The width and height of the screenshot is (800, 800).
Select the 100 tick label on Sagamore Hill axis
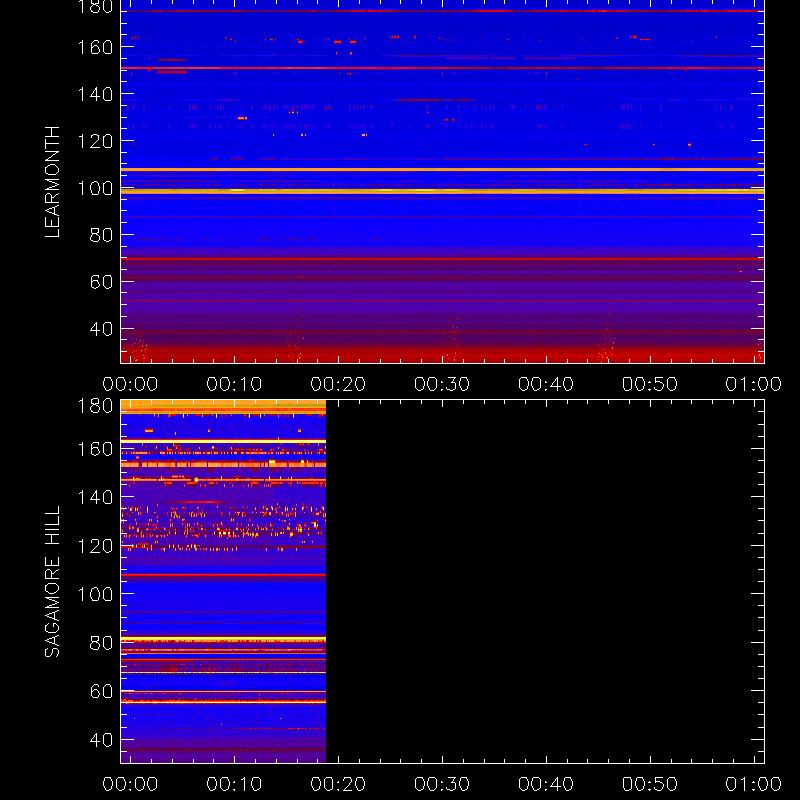(95, 594)
